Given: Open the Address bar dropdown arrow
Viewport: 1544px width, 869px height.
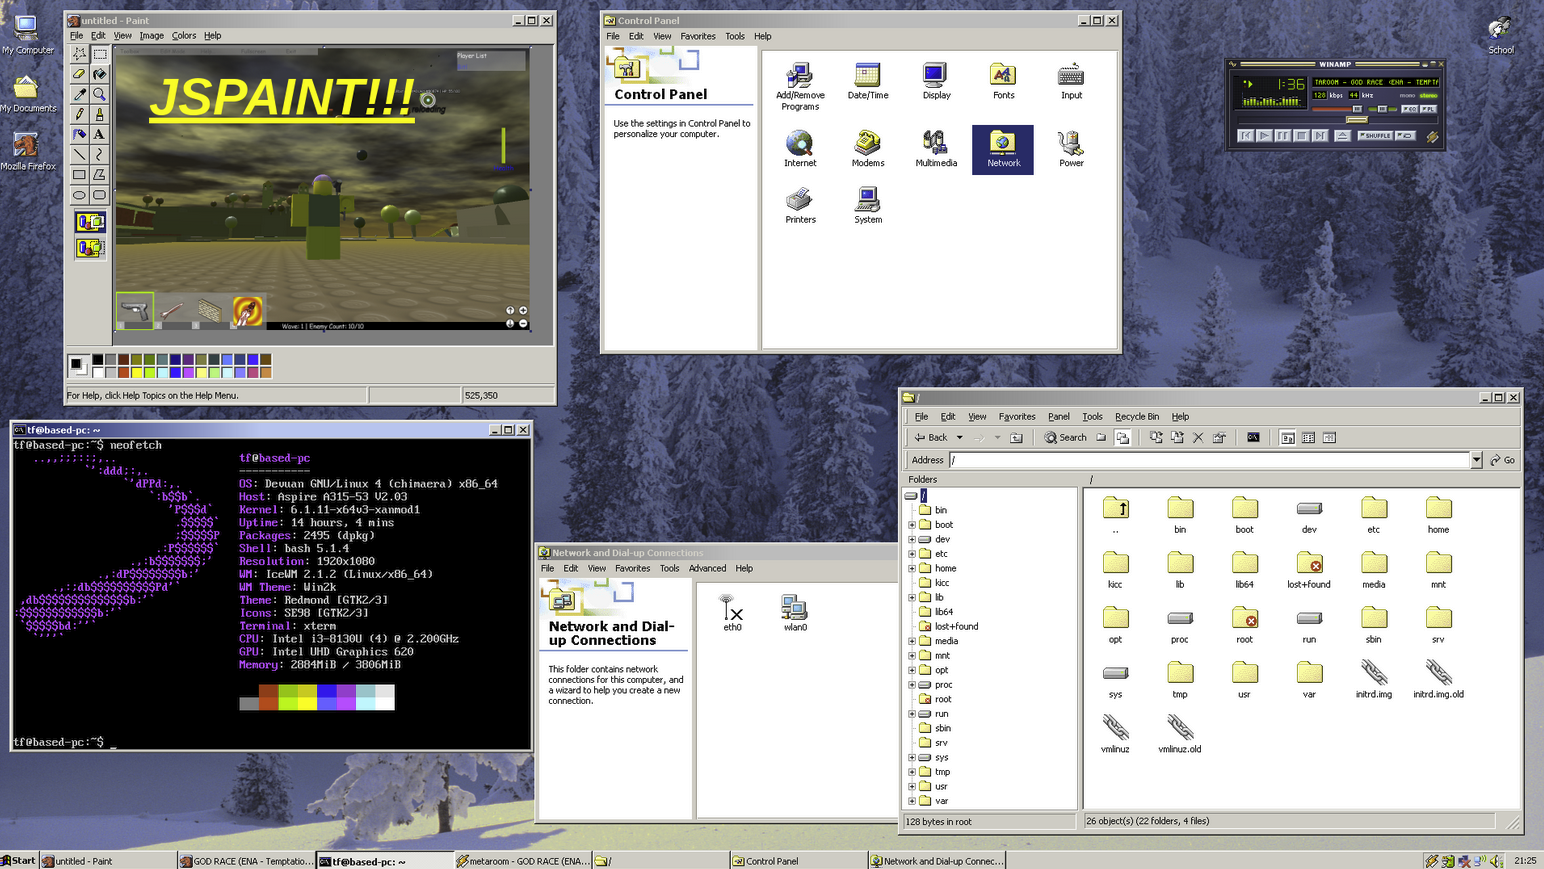Looking at the screenshot, I should [x=1476, y=460].
